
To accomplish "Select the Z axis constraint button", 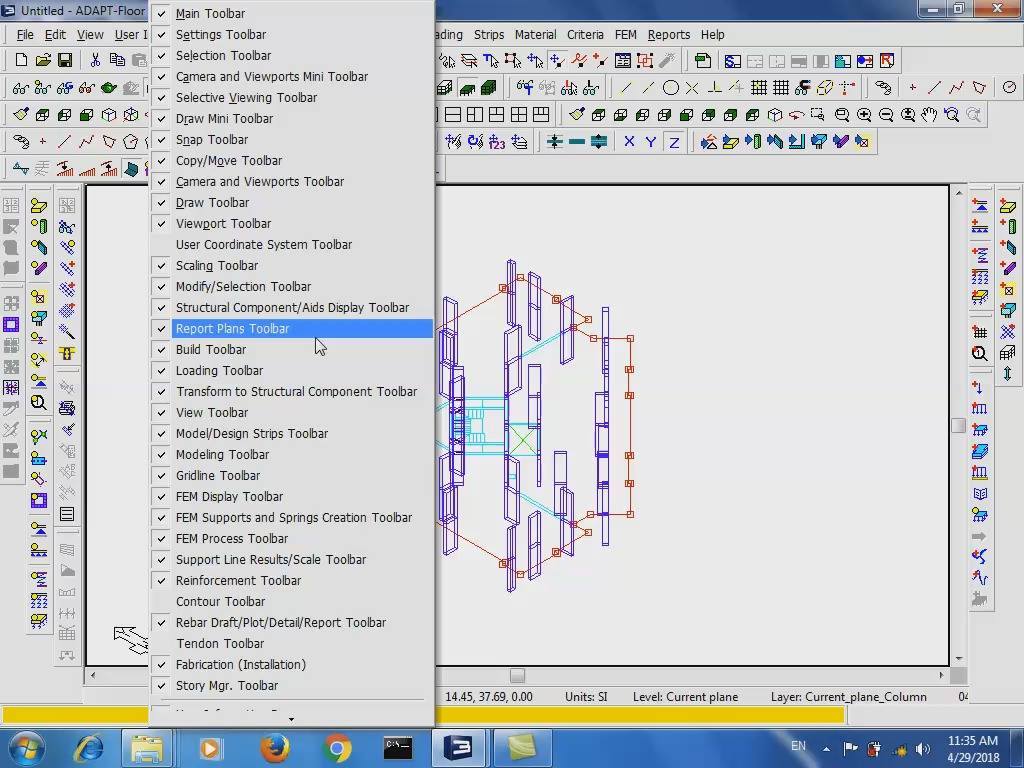I will tap(673, 142).
